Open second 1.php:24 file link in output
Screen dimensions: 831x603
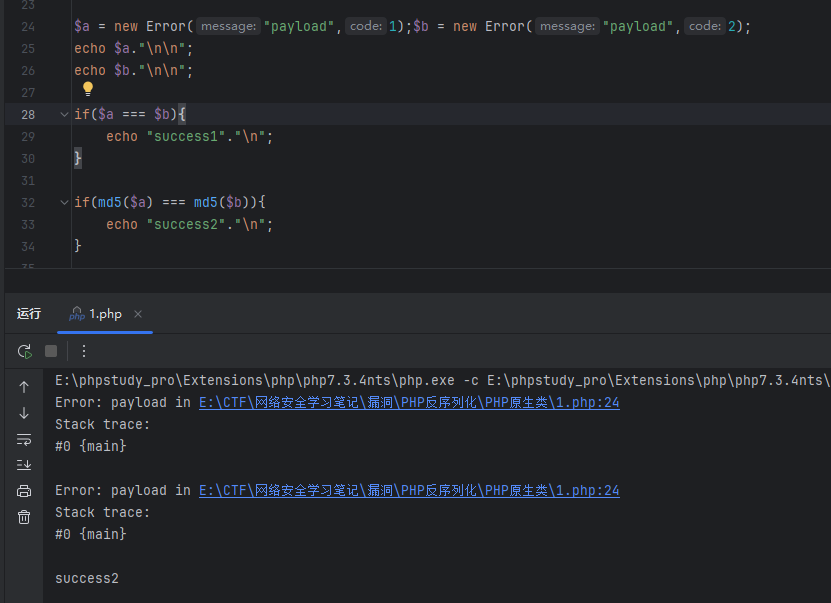pos(408,491)
